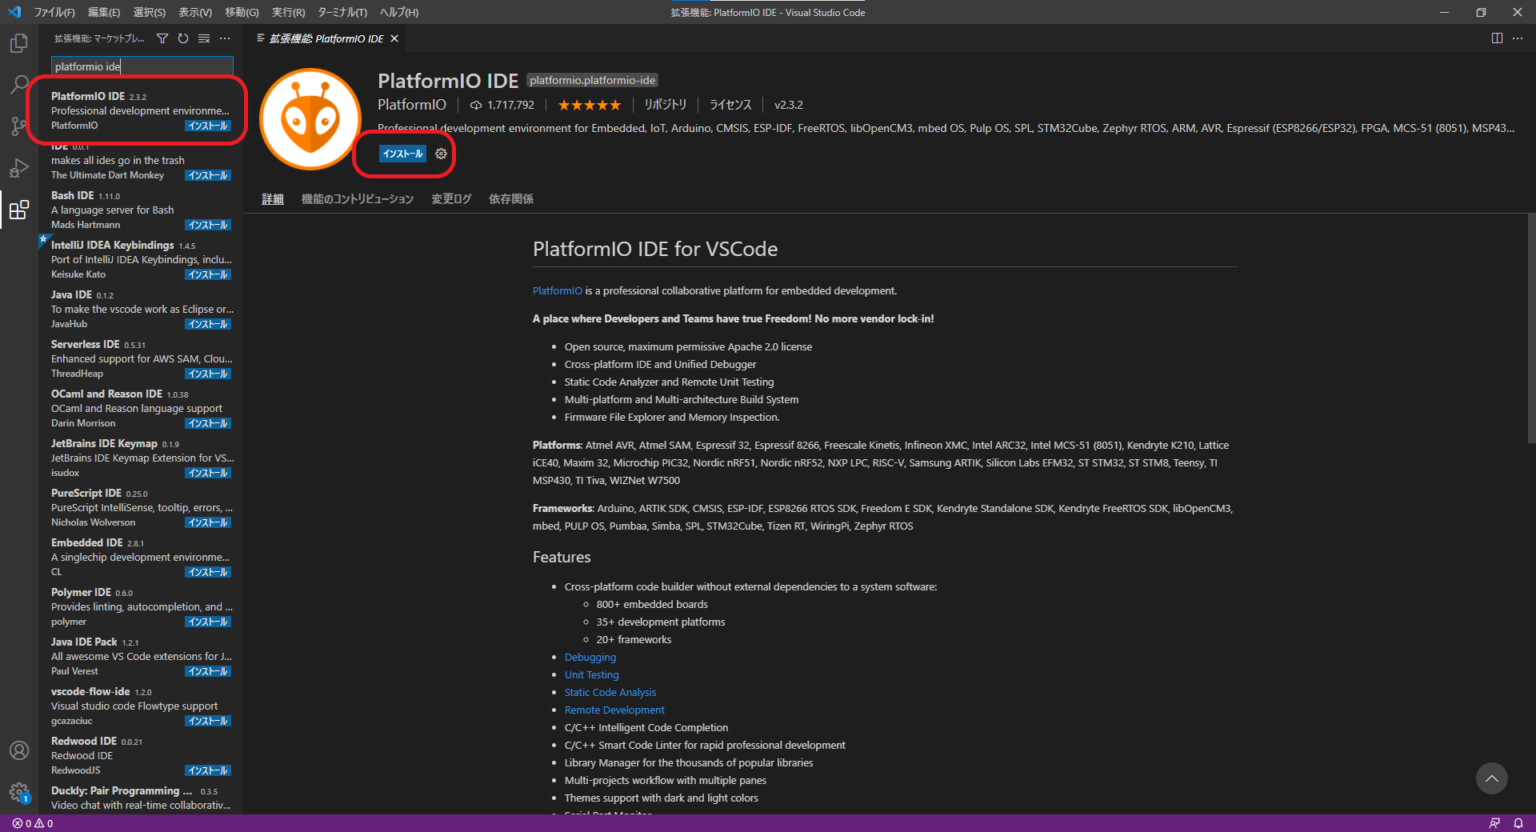Open the ターミナル menu
Screen dimensions: 1536x832
pyautogui.click(x=342, y=12)
